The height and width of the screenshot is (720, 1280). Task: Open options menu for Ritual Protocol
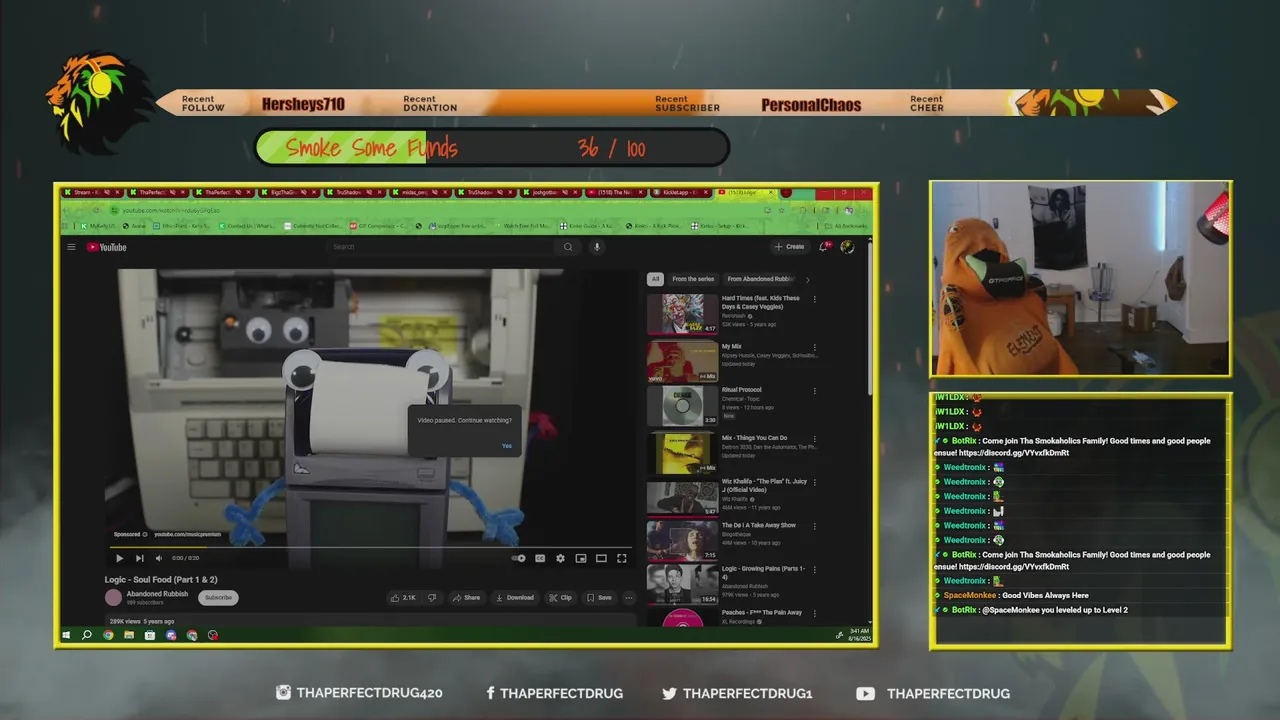pyautogui.click(x=814, y=391)
